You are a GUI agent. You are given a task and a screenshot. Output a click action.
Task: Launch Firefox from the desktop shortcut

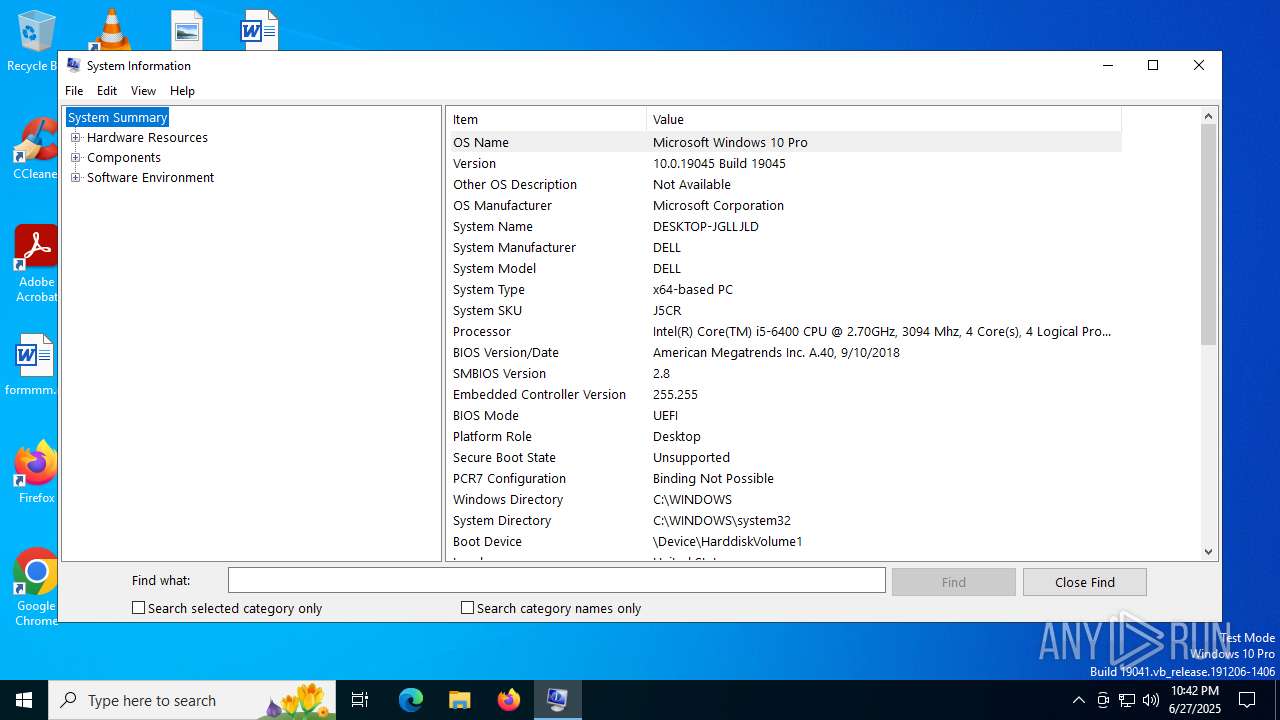(36, 472)
